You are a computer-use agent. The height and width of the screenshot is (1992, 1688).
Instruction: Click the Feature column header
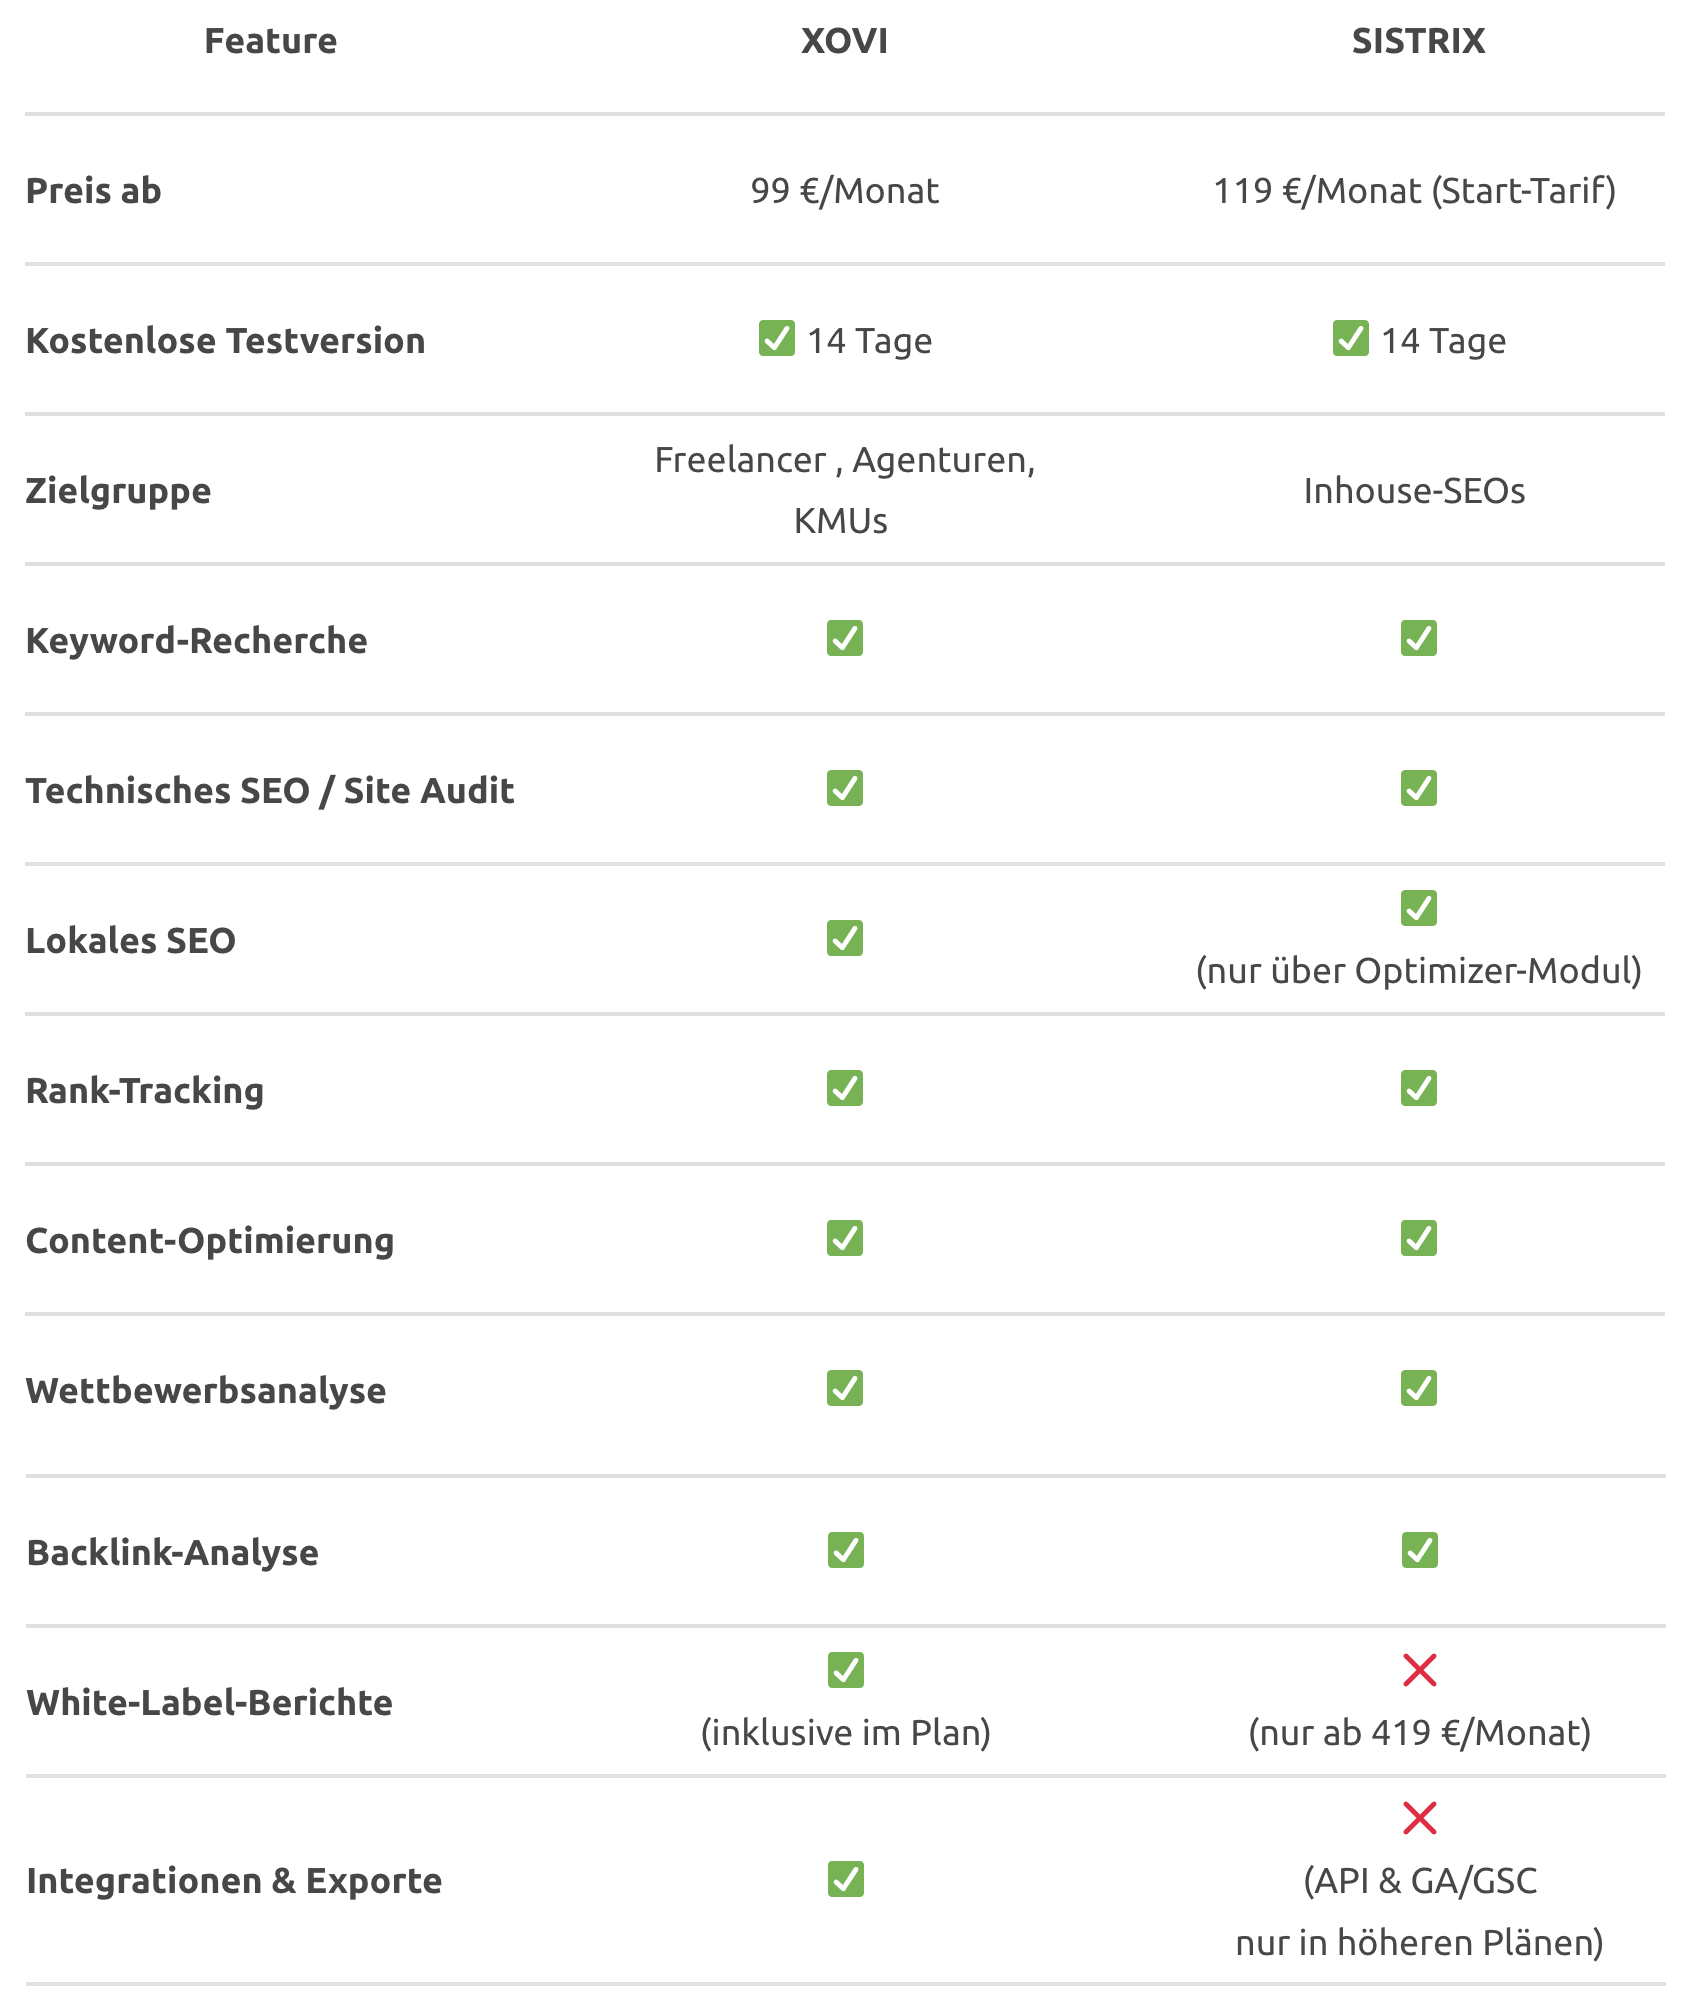(x=270, y=41)
